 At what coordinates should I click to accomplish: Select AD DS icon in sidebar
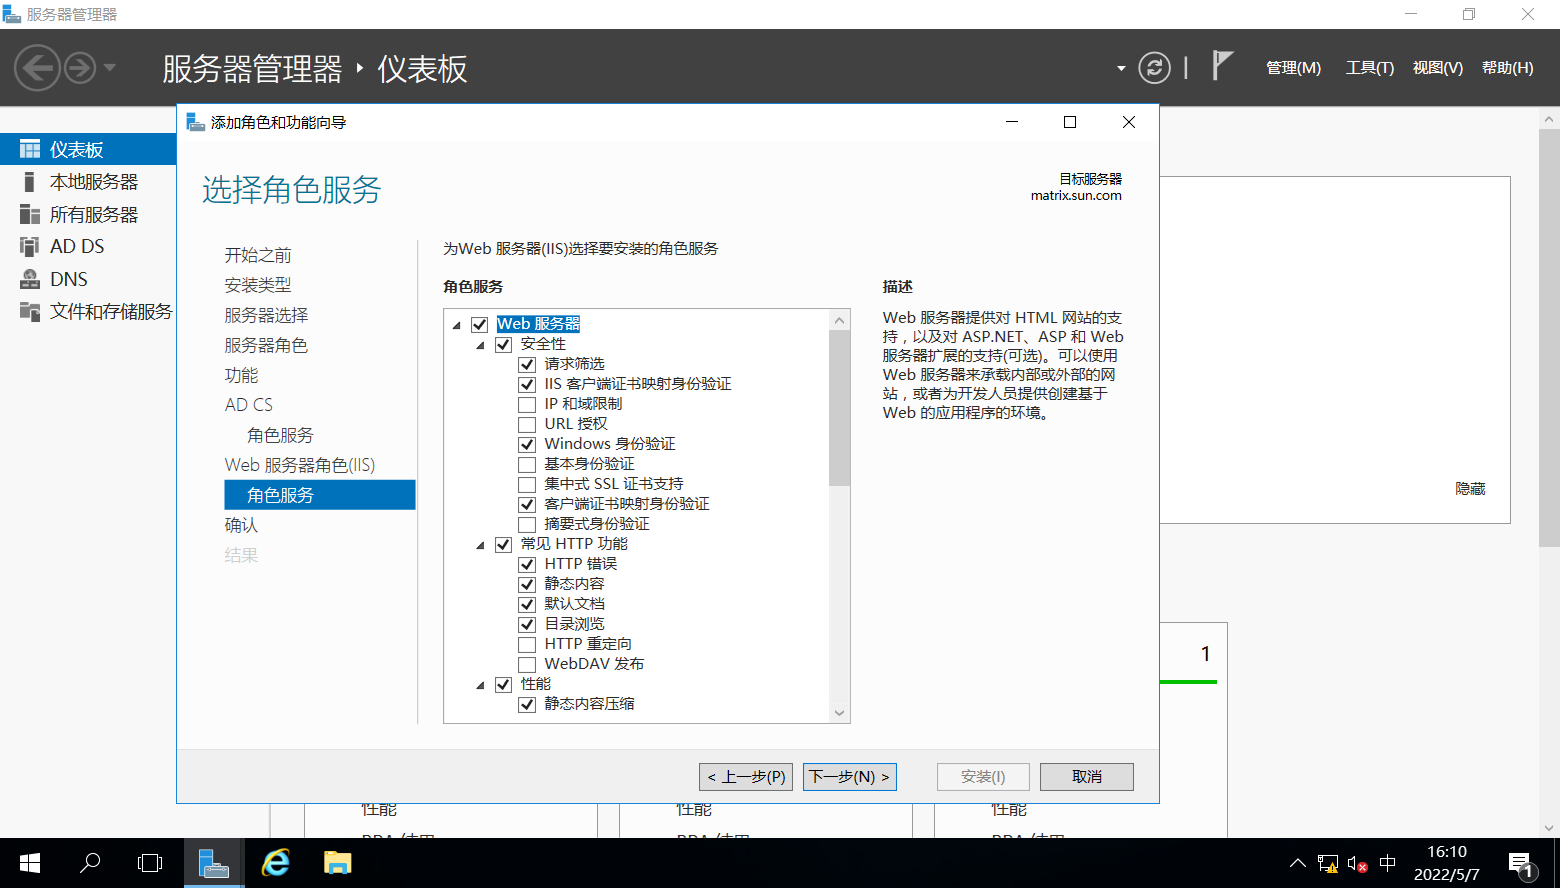tap(30, 246)
